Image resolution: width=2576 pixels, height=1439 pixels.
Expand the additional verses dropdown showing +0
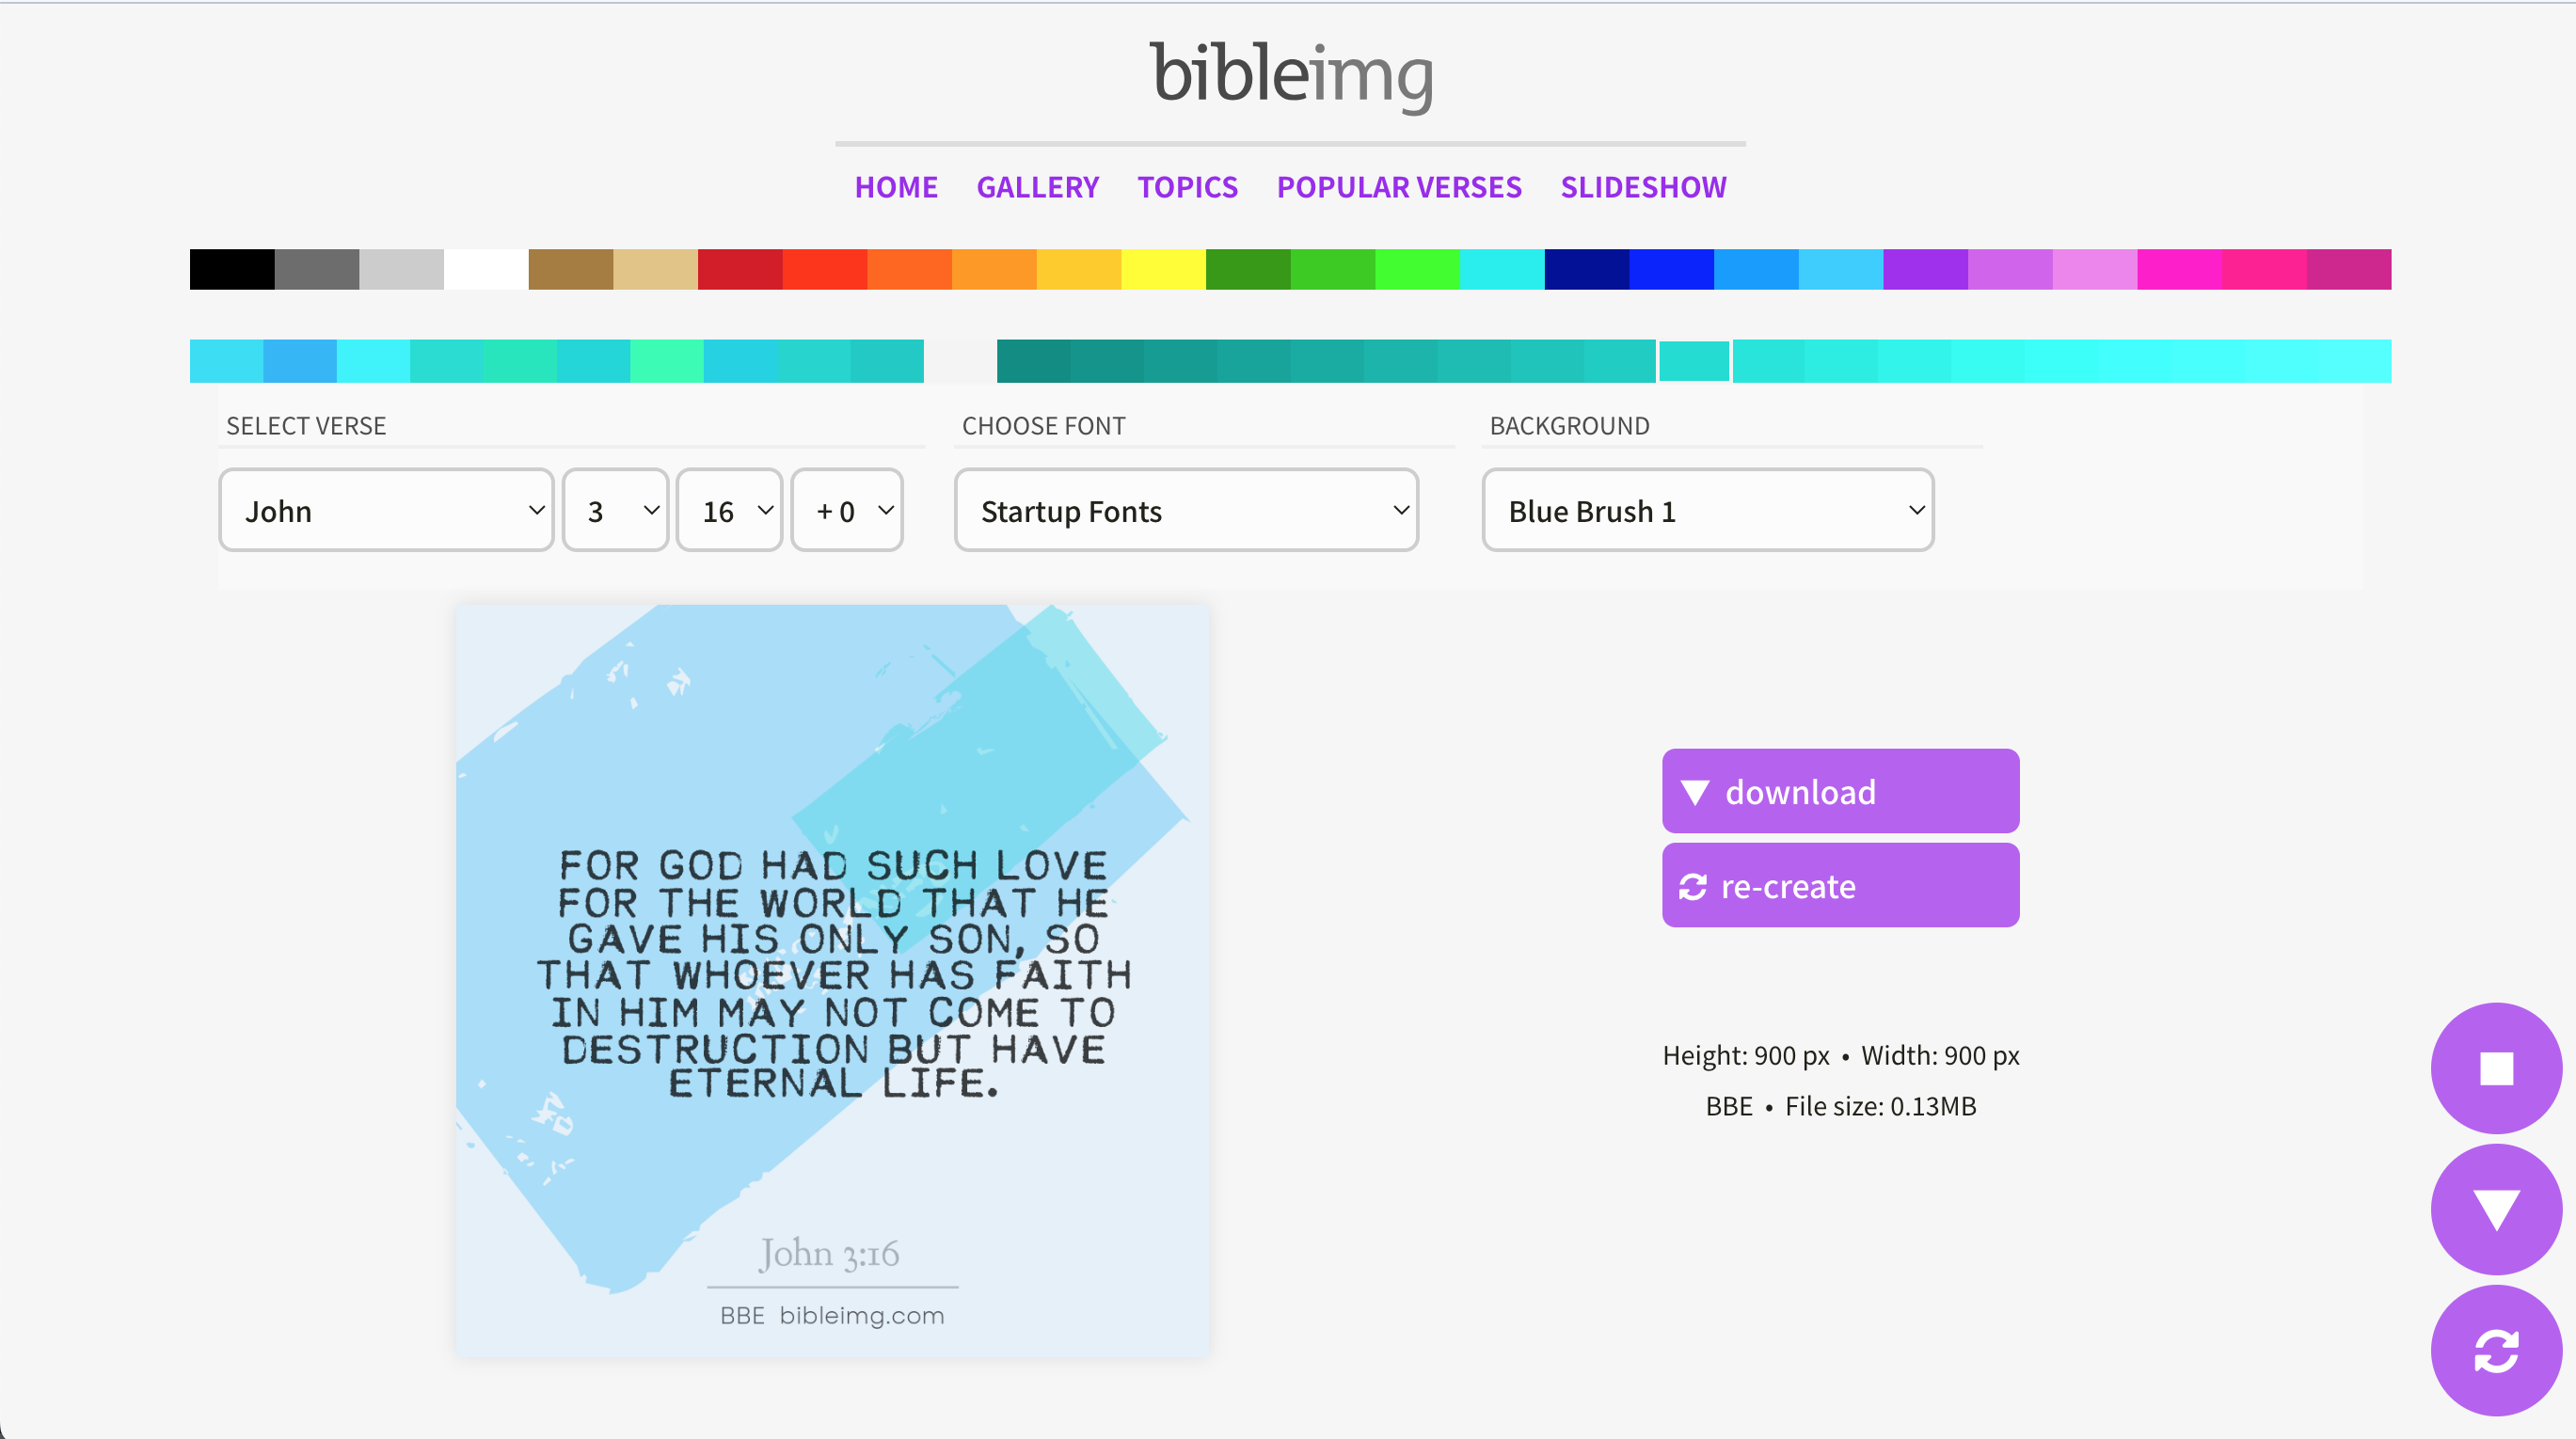pos(846,510)
